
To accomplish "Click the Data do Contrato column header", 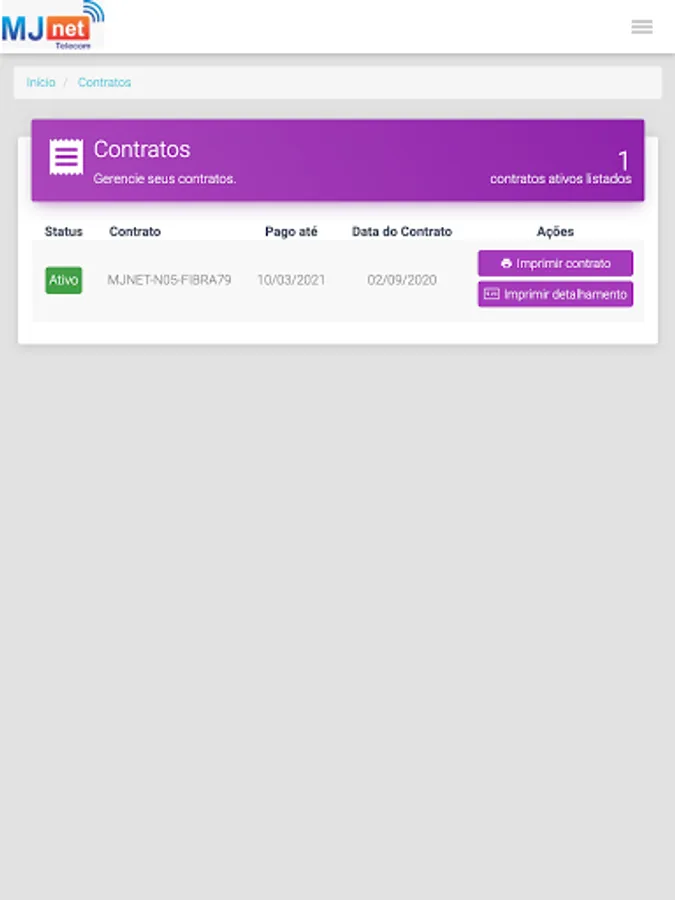I will tap(402, 231).
